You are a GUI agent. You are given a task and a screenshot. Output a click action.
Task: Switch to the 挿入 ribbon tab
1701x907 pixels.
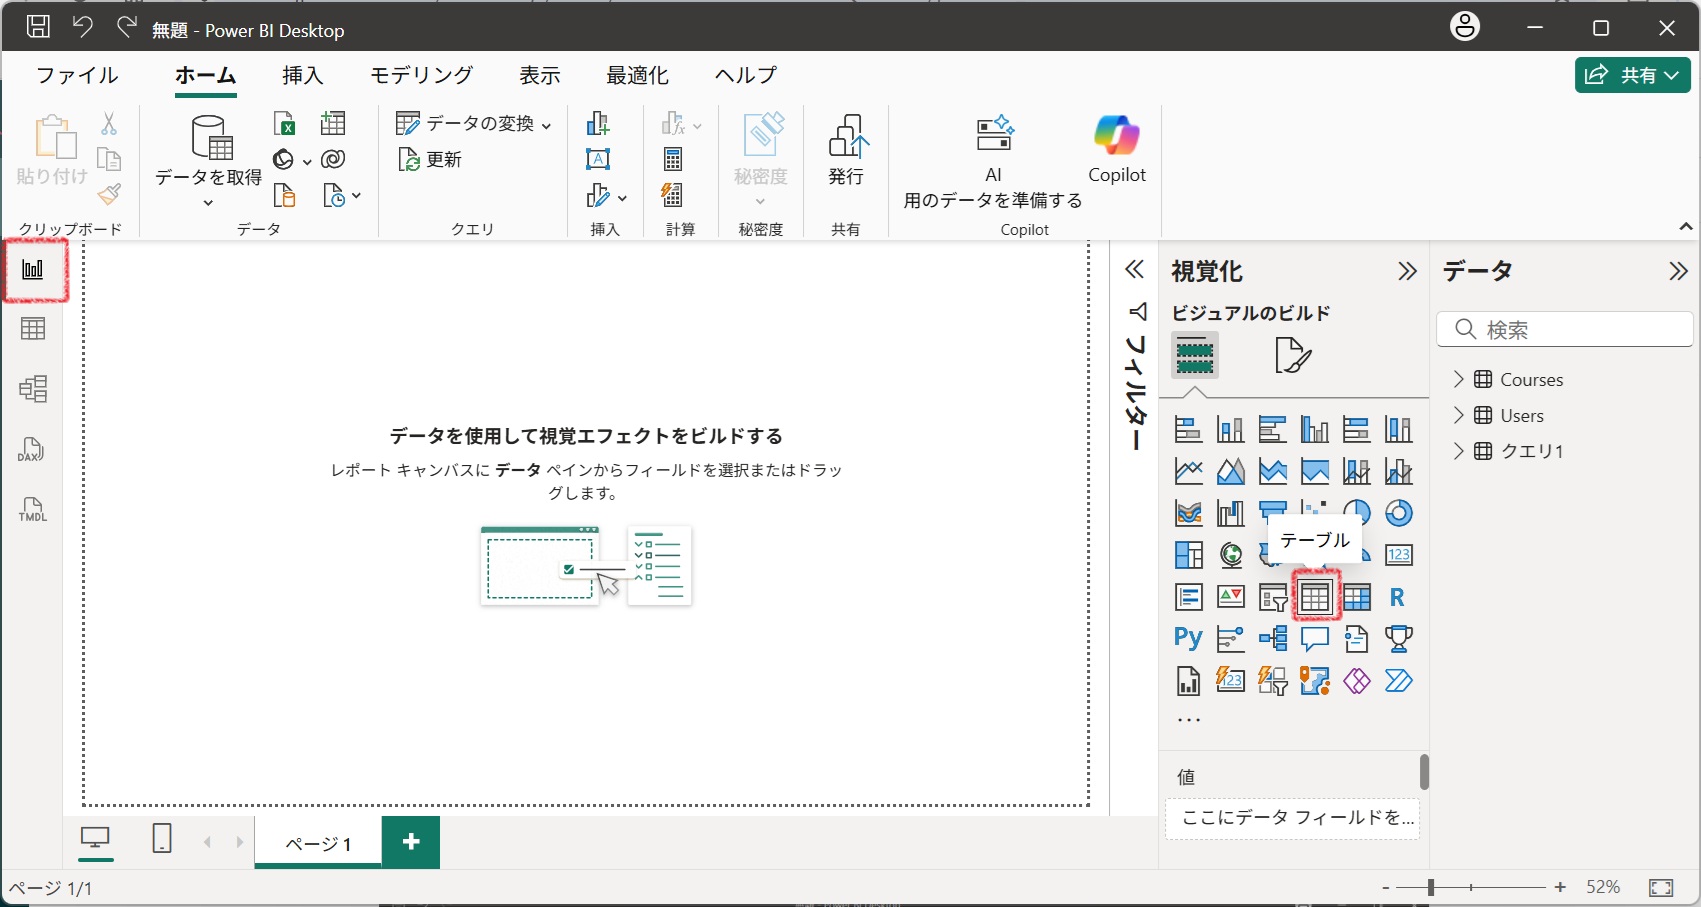click(302, 75)
